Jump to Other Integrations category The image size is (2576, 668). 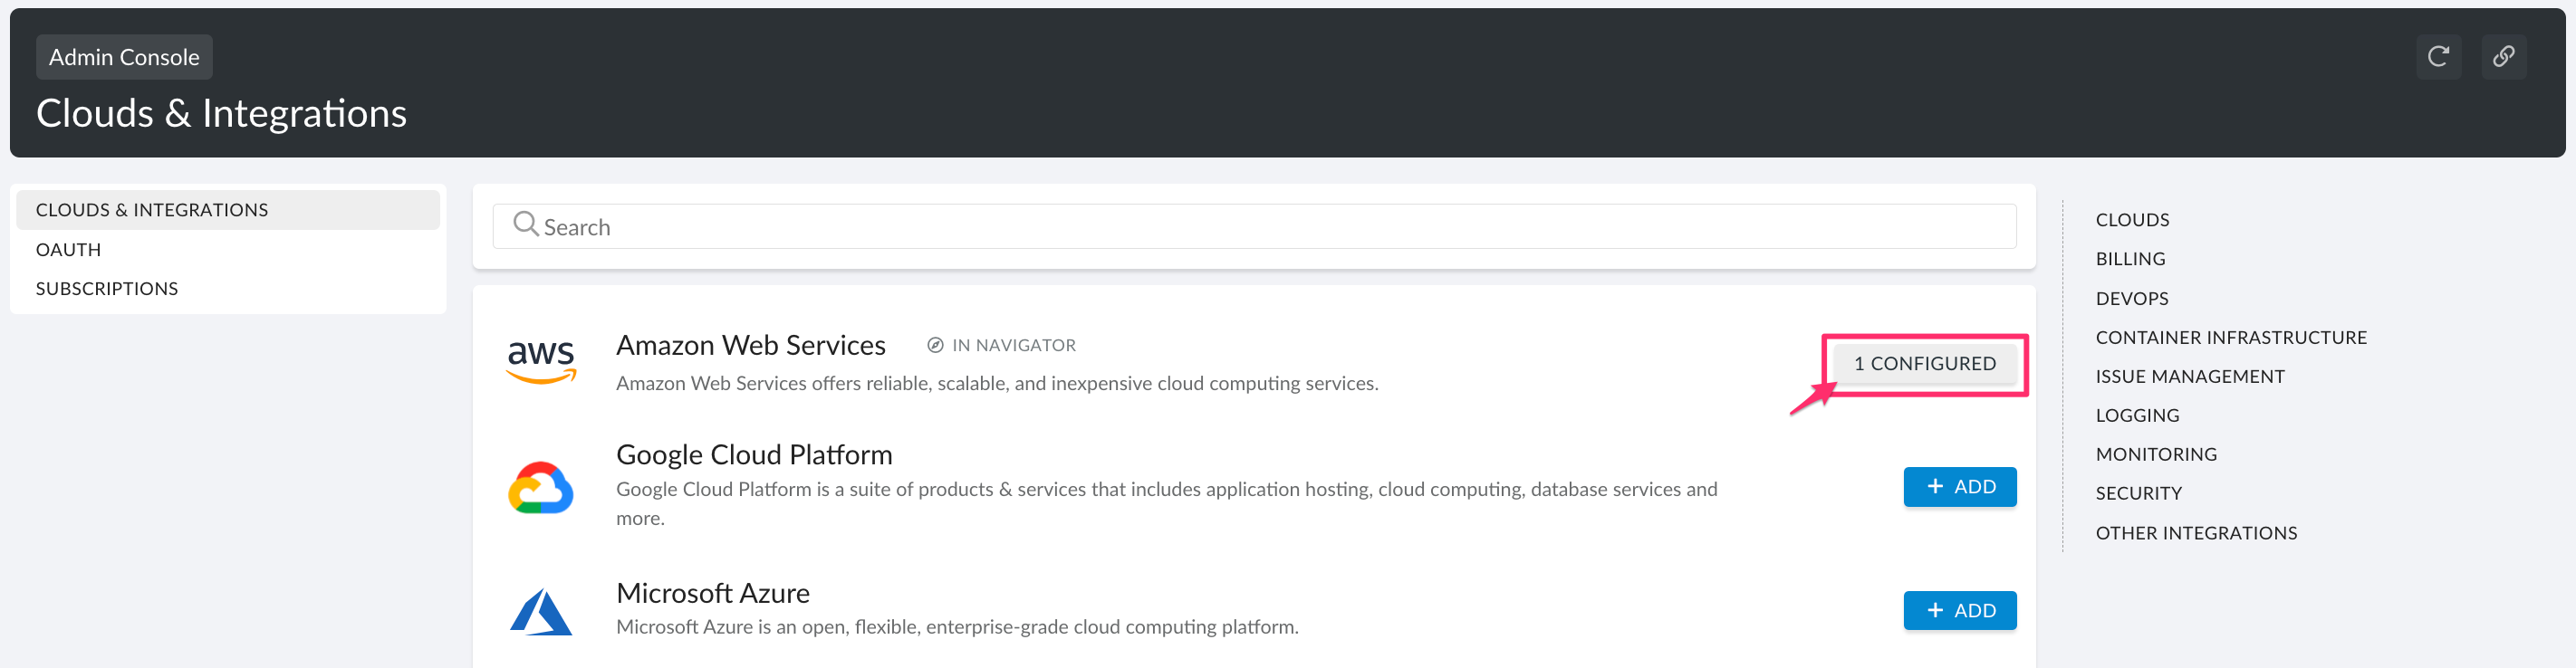pyautogui.click(x=2196, y=534)
